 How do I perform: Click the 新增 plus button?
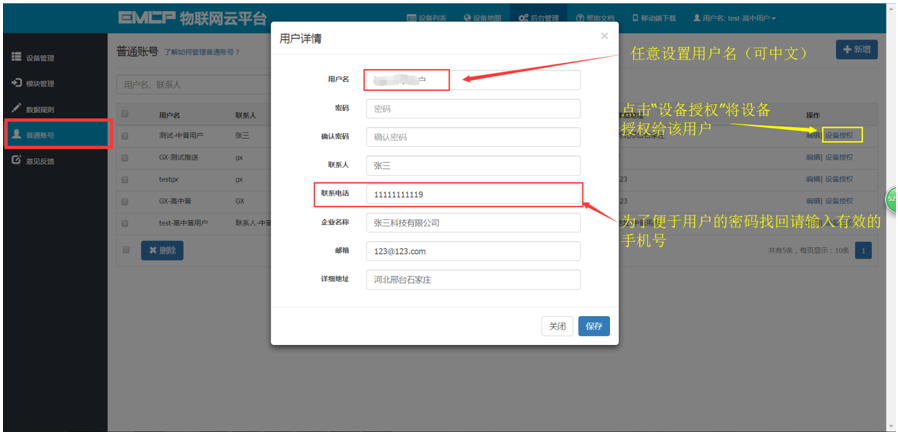(x=857, y=50)
